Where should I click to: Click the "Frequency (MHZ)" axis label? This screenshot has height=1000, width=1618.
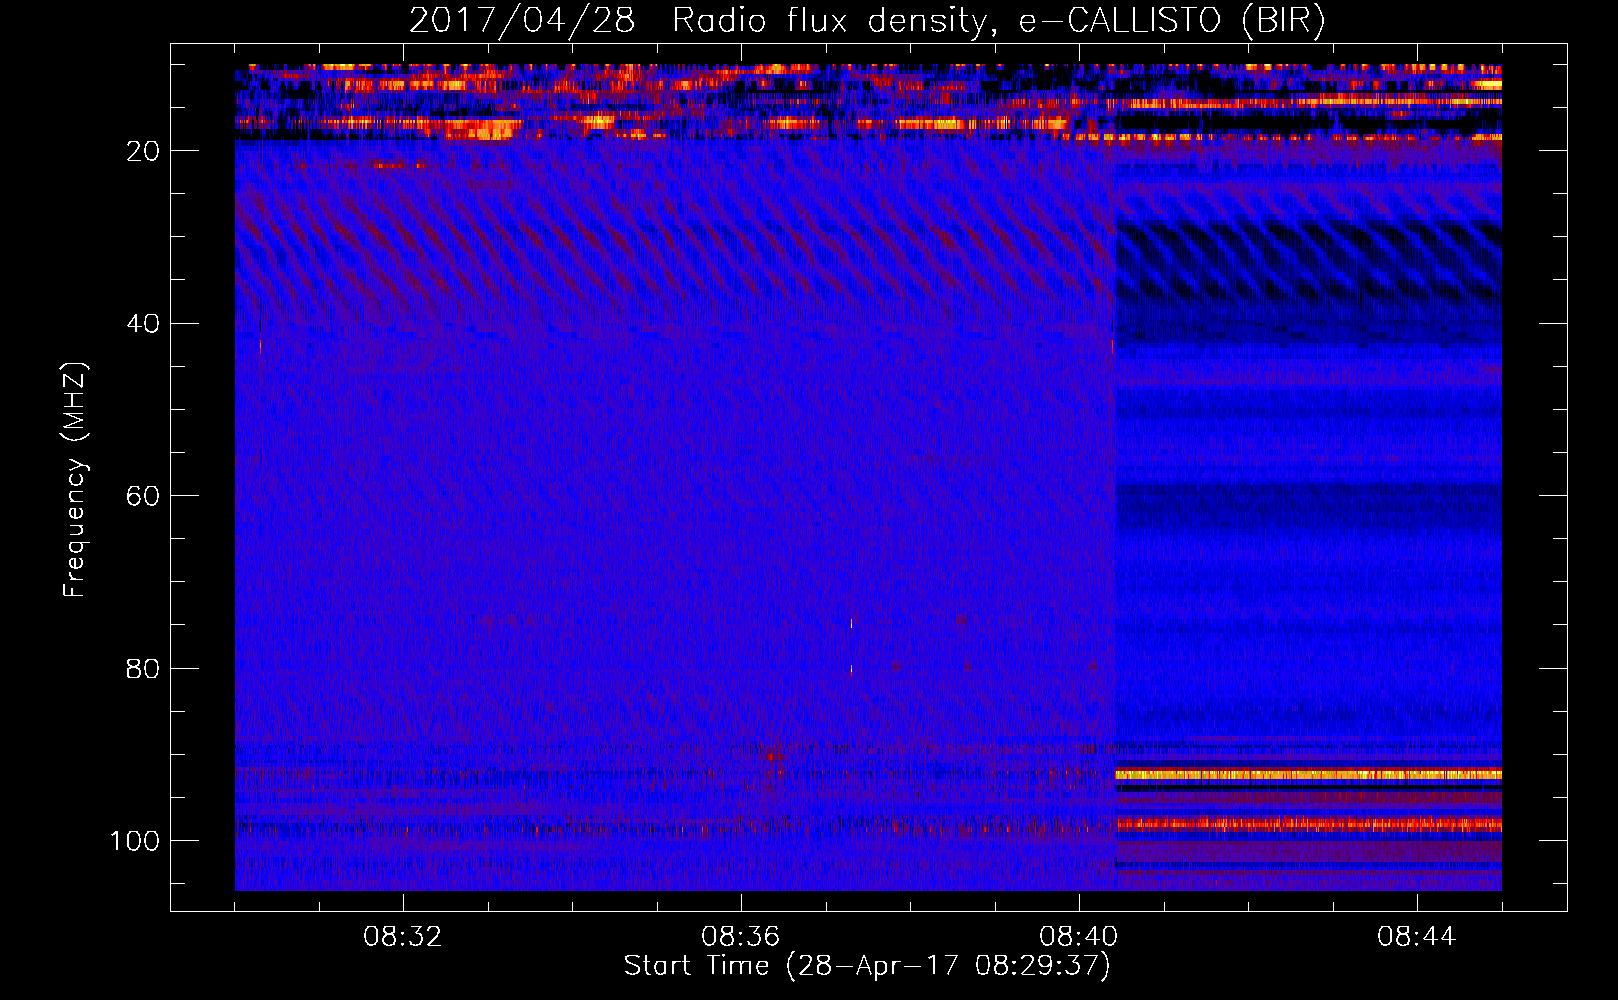coord(75,480)
